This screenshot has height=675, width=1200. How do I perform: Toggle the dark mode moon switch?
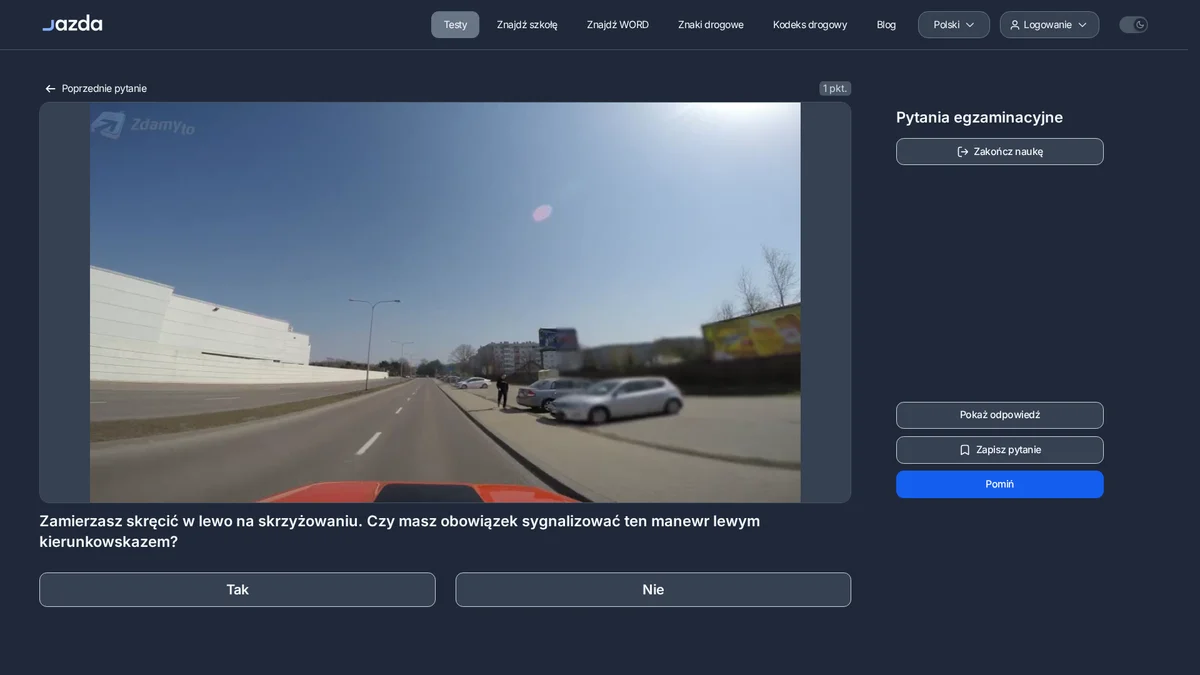tap(1133, 25)
